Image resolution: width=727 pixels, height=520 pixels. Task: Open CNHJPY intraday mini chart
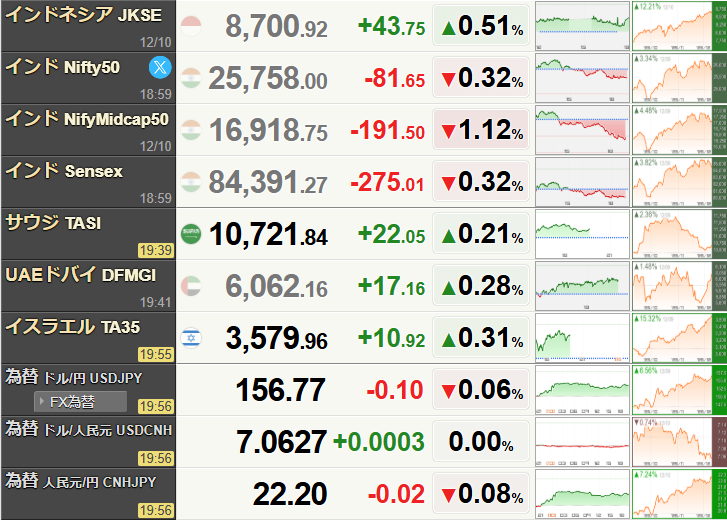click(x=582, y=494)
